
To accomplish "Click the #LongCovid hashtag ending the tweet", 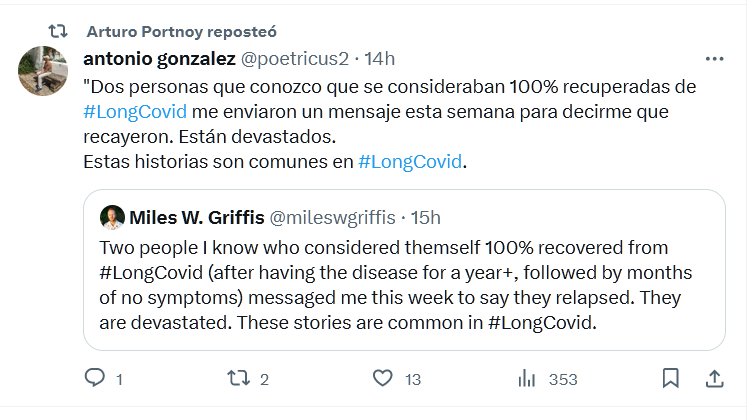I will coord(410,161).
